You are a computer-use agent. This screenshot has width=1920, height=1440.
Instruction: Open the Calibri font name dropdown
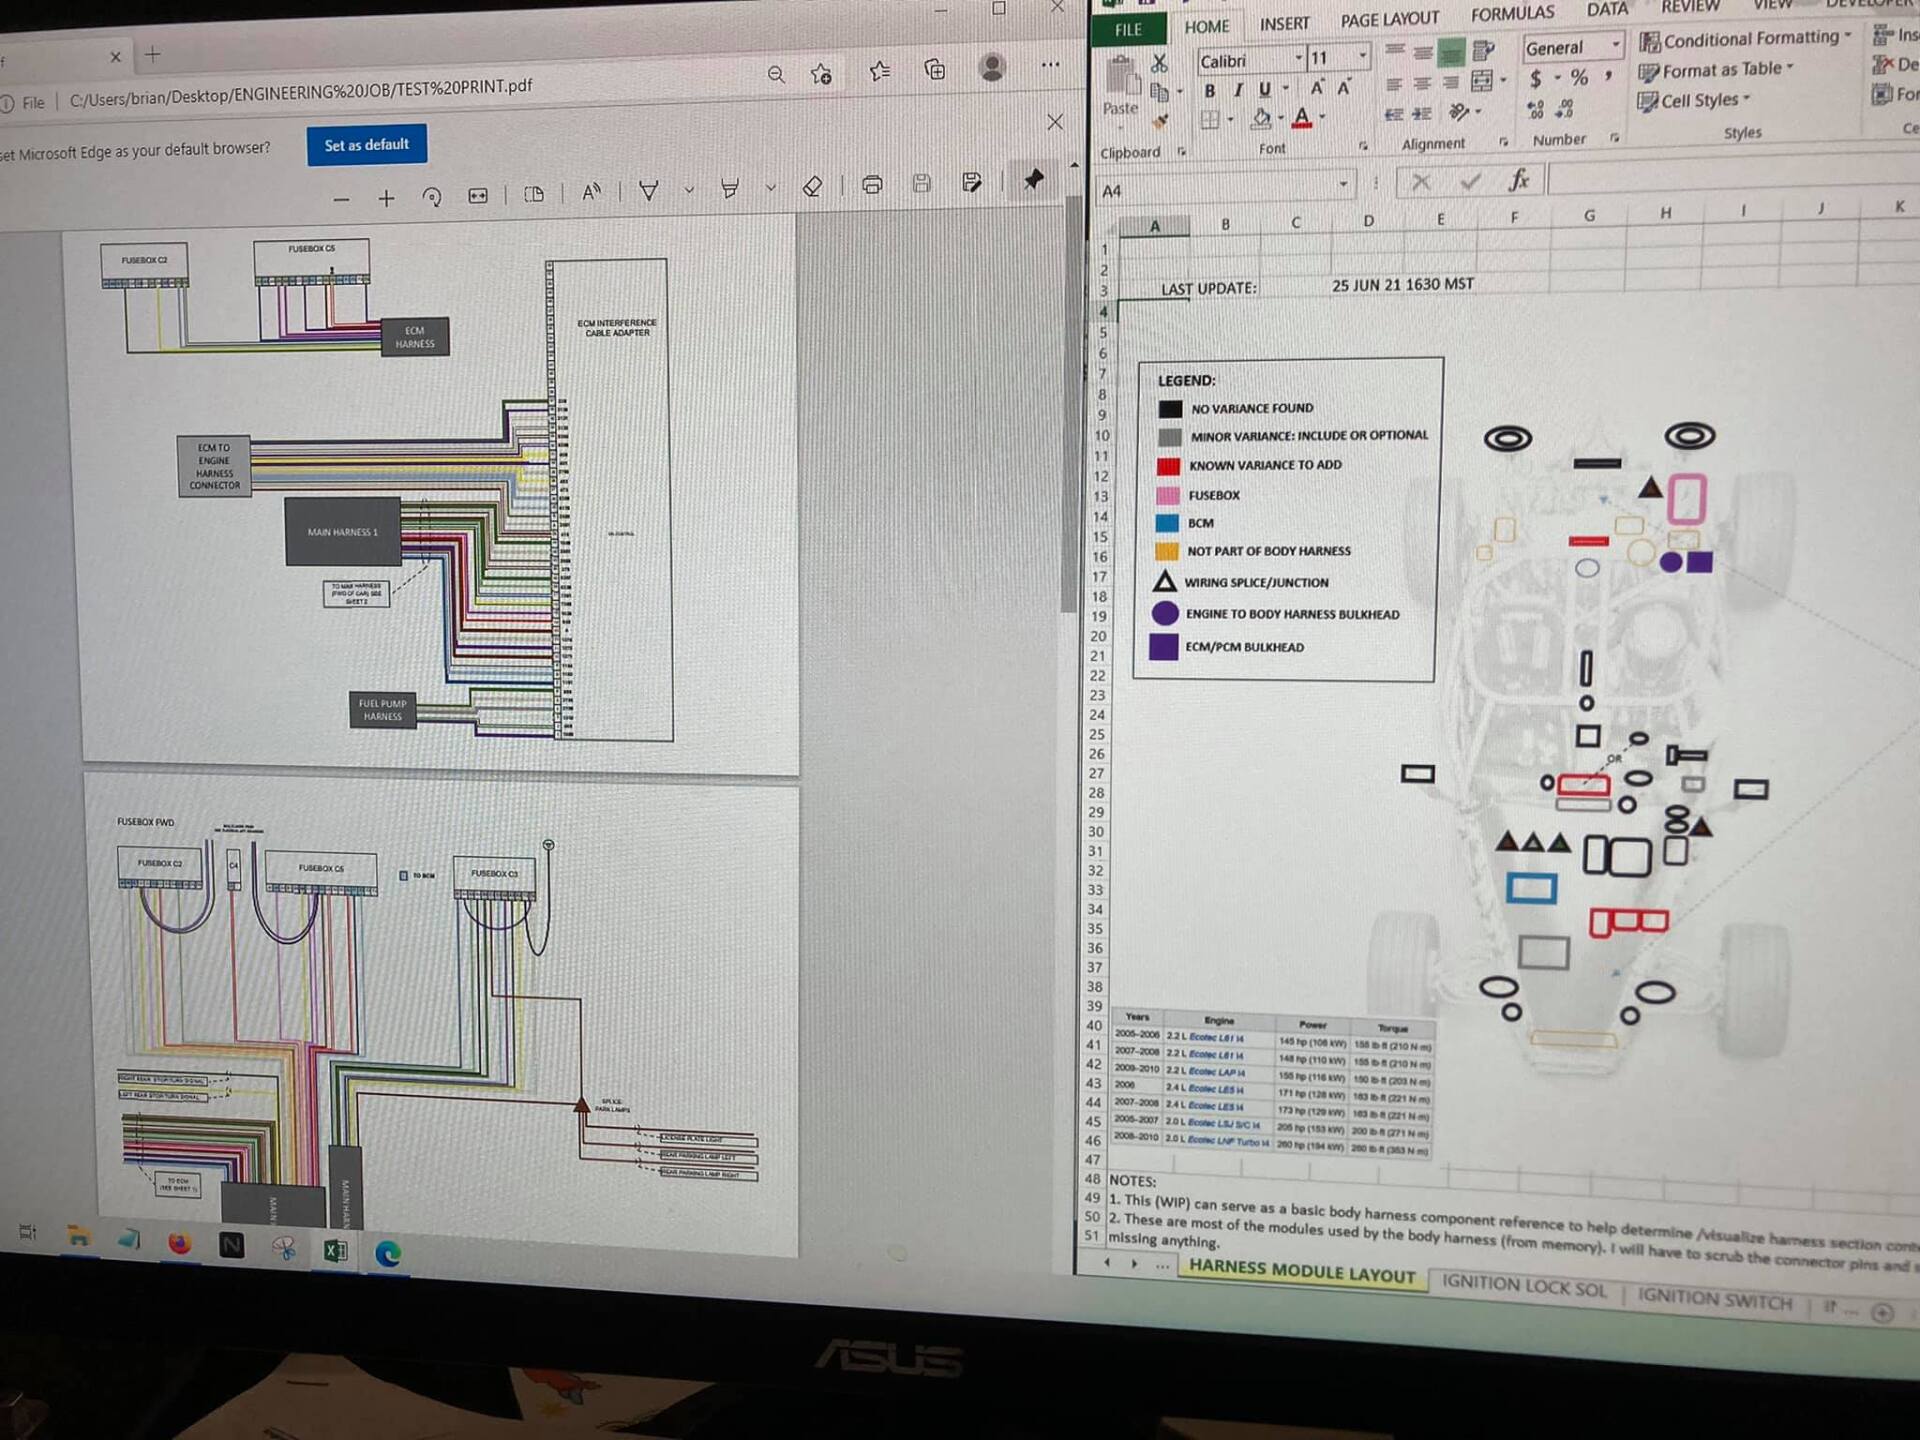pyautogui.click(x=1298, y=58)
